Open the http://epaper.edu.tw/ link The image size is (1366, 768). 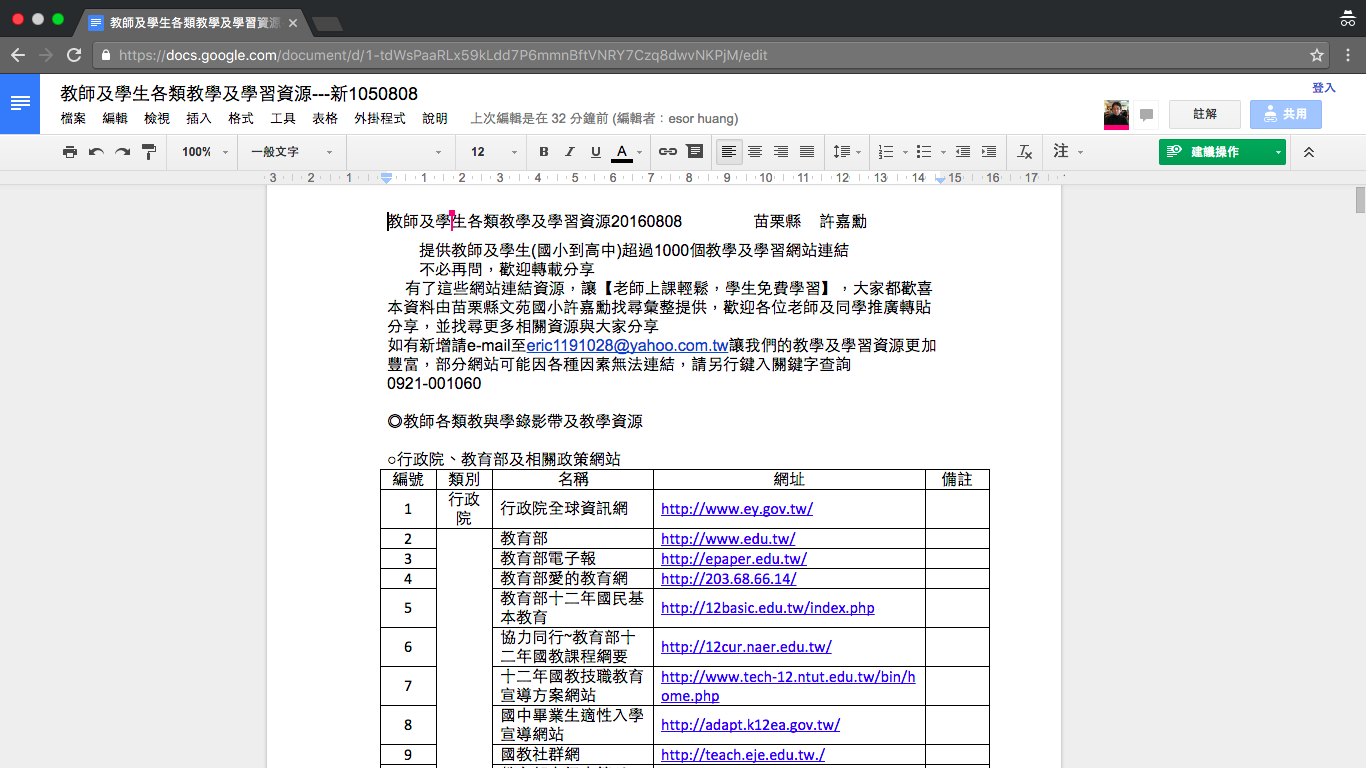(x=734, y=559)
